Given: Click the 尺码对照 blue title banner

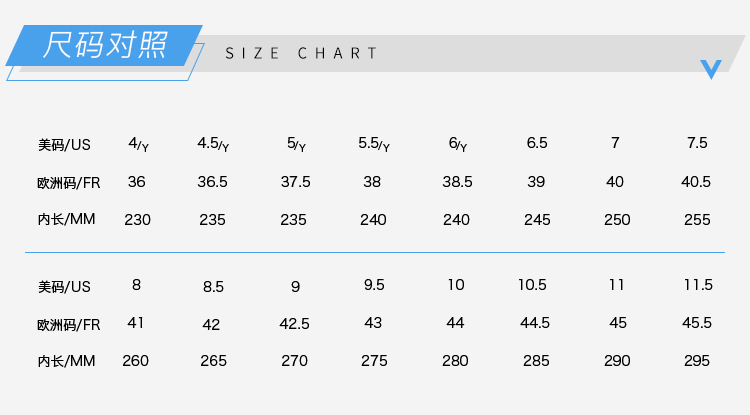Looking at the screenshot, I should click(104, 45).
